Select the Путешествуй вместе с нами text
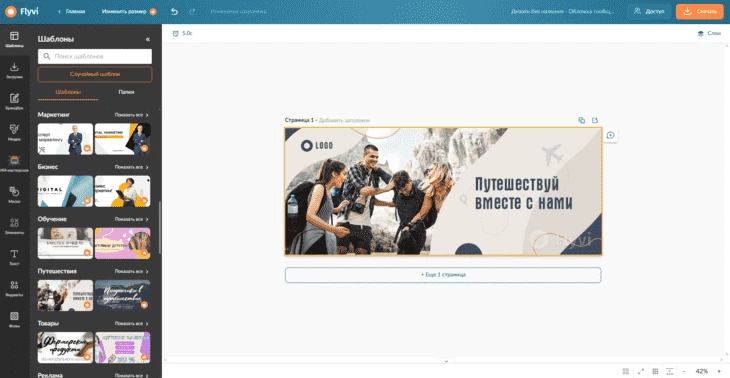730x378 pixels. [x=523, y=193]
